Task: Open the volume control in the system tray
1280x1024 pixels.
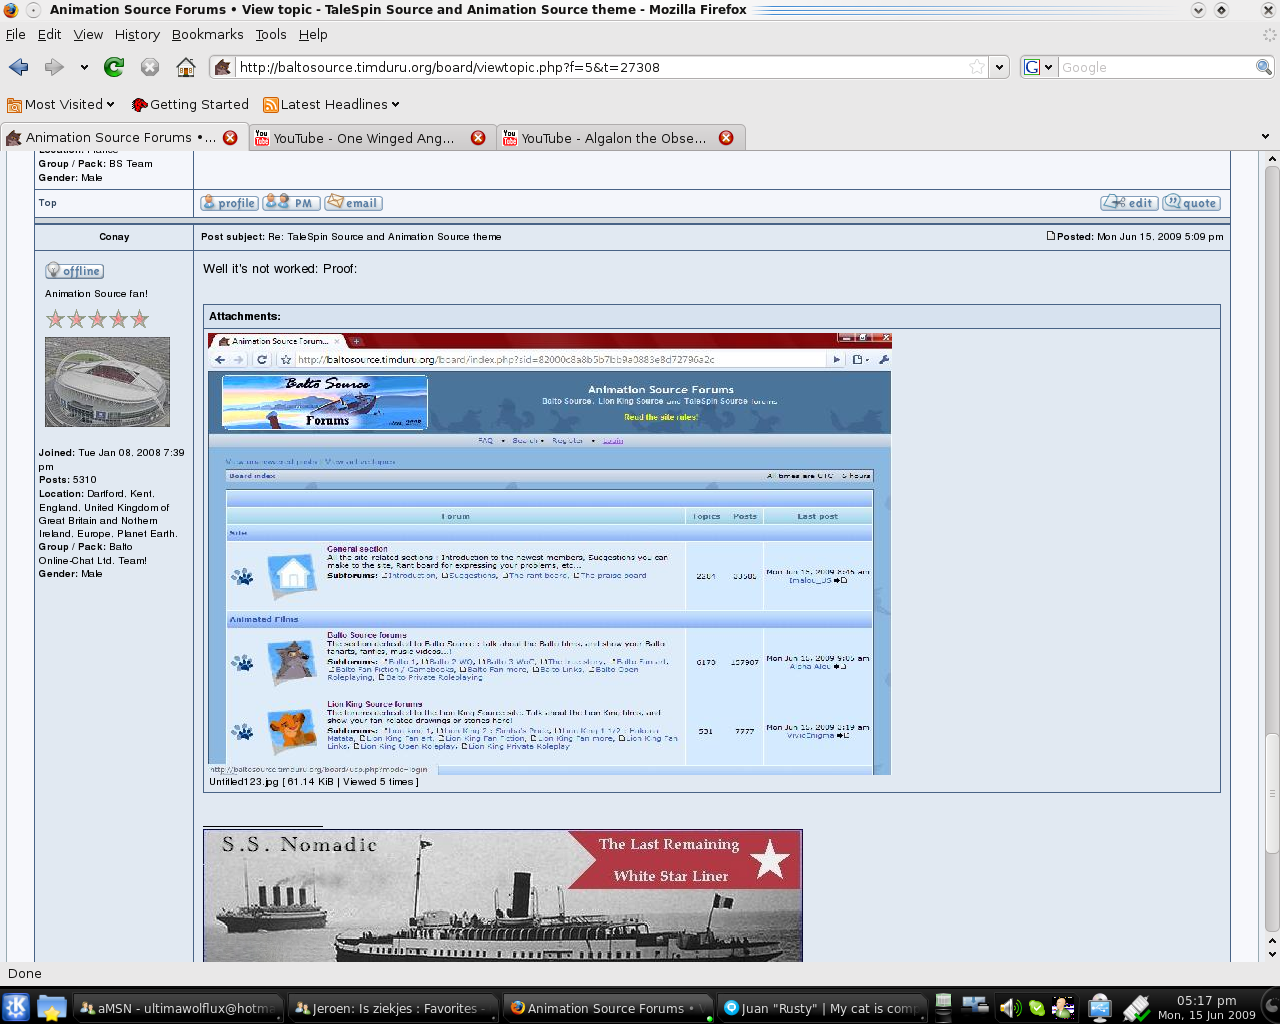Action: tap(1008, 1008)
